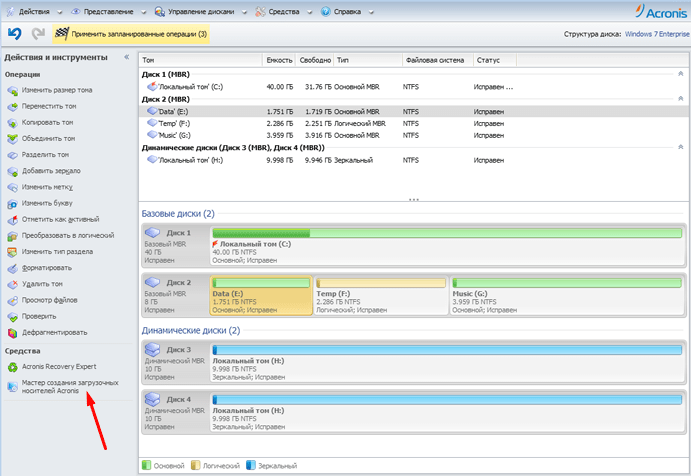Click the convert to logical icon
The height and width of the screenshot is (476, 691).
tap(12, 236)
